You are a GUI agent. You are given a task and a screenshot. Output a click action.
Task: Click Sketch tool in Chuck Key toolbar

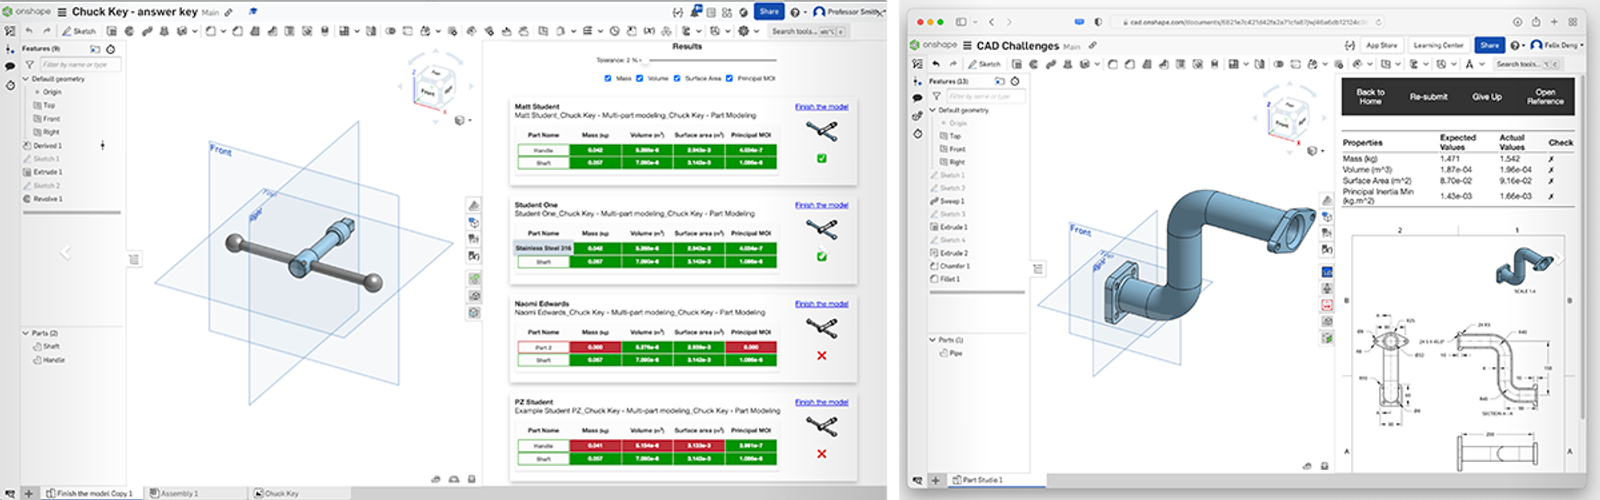80,31
